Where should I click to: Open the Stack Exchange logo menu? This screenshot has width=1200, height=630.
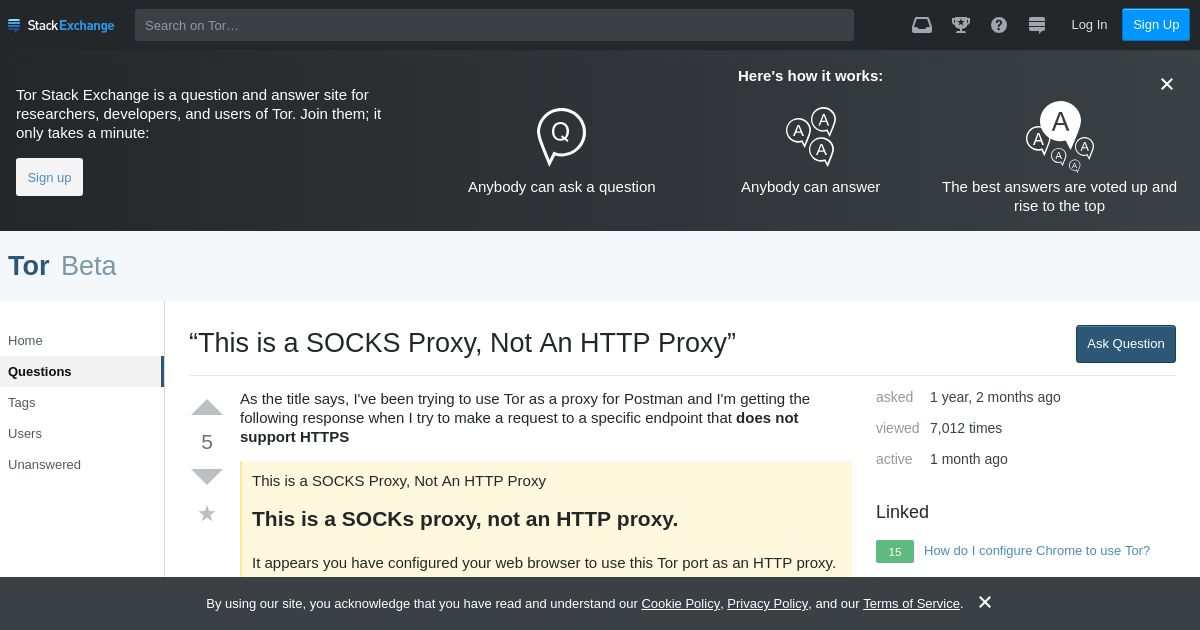61,25
